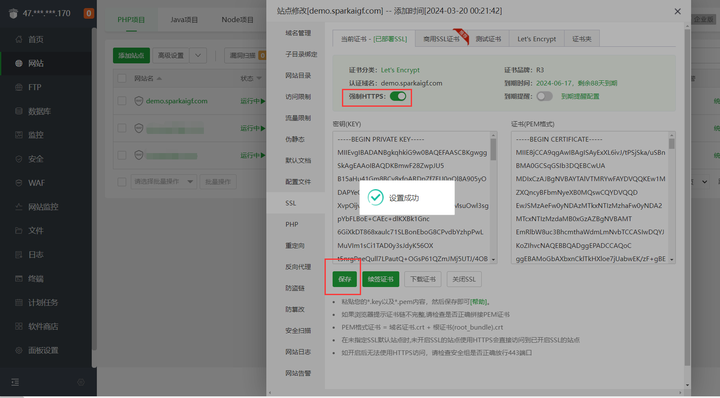720x398 pixels.
Task: Click the close SSL button
Action: click(x=464, y=279)
